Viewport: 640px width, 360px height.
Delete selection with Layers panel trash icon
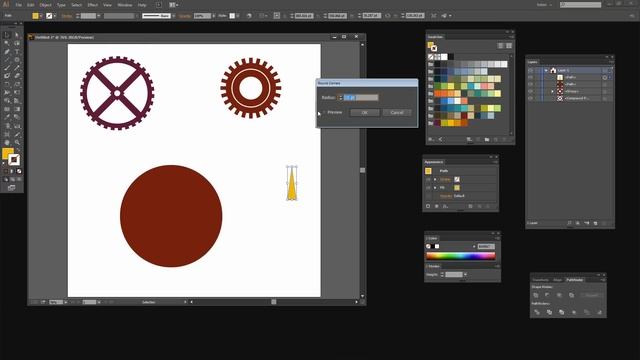coord(604,223)
